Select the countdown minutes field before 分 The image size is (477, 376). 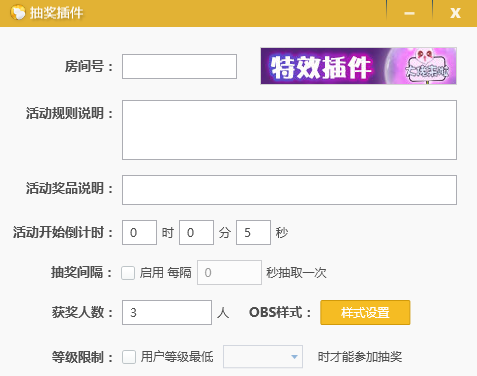pyautogui.click(x=196, y=232)
